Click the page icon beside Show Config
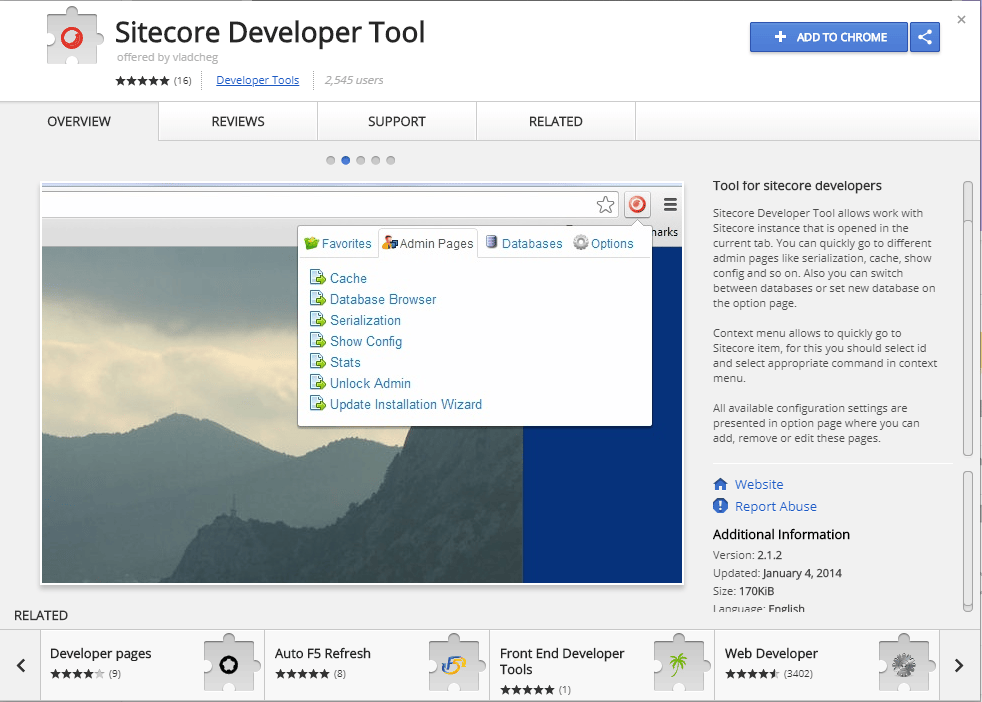This screenshot has width=982, height=702. tap(318, 340)
